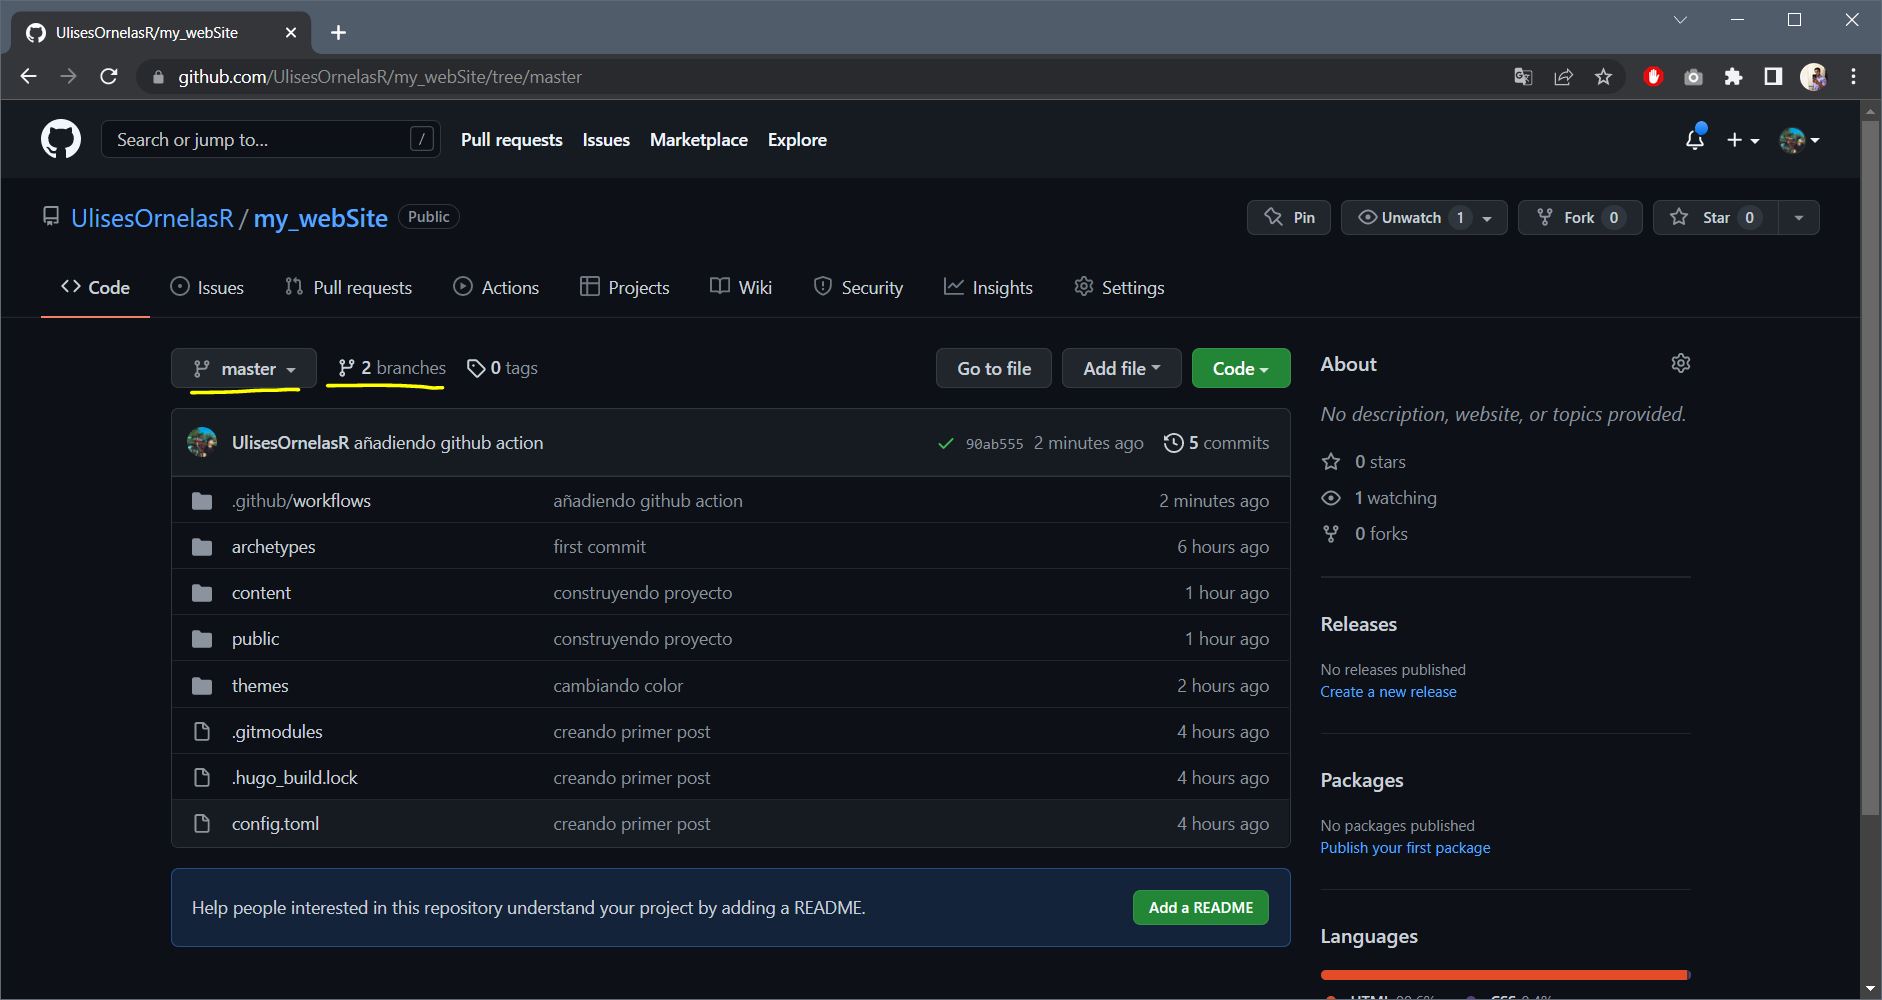Click the page vertical scrollbar
This screenshot has width=1882, height=1000.
1870,467
